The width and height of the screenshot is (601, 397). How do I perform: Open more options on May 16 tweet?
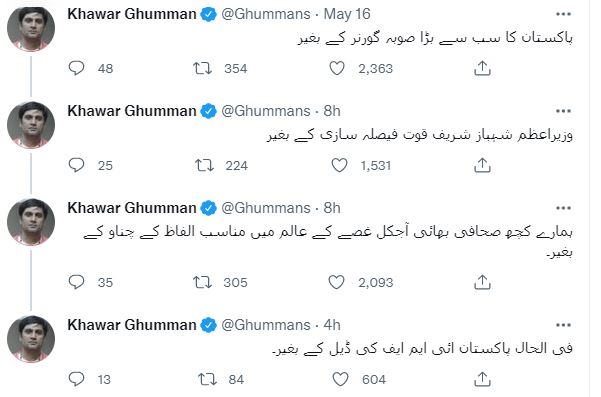point(563,14)
